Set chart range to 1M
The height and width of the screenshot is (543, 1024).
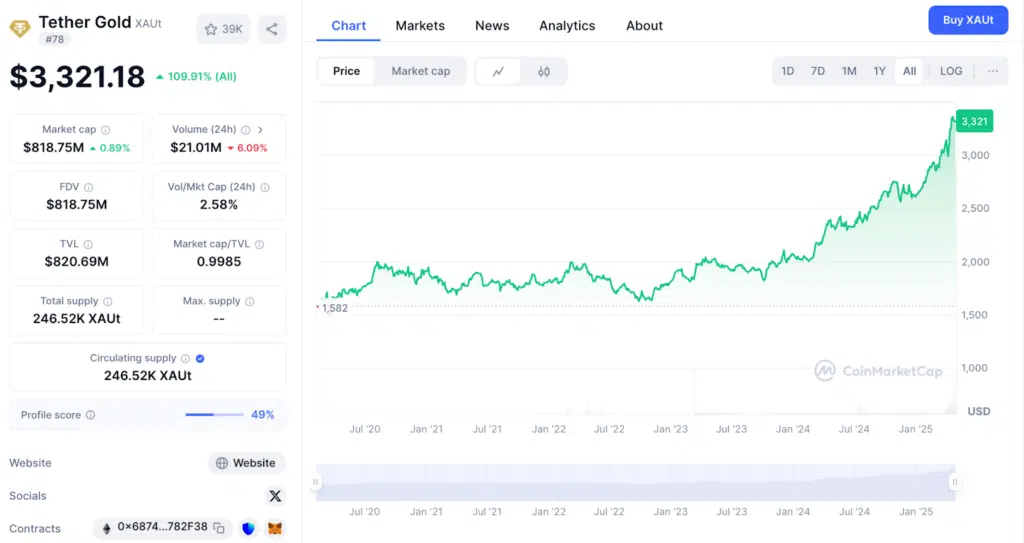849,71
